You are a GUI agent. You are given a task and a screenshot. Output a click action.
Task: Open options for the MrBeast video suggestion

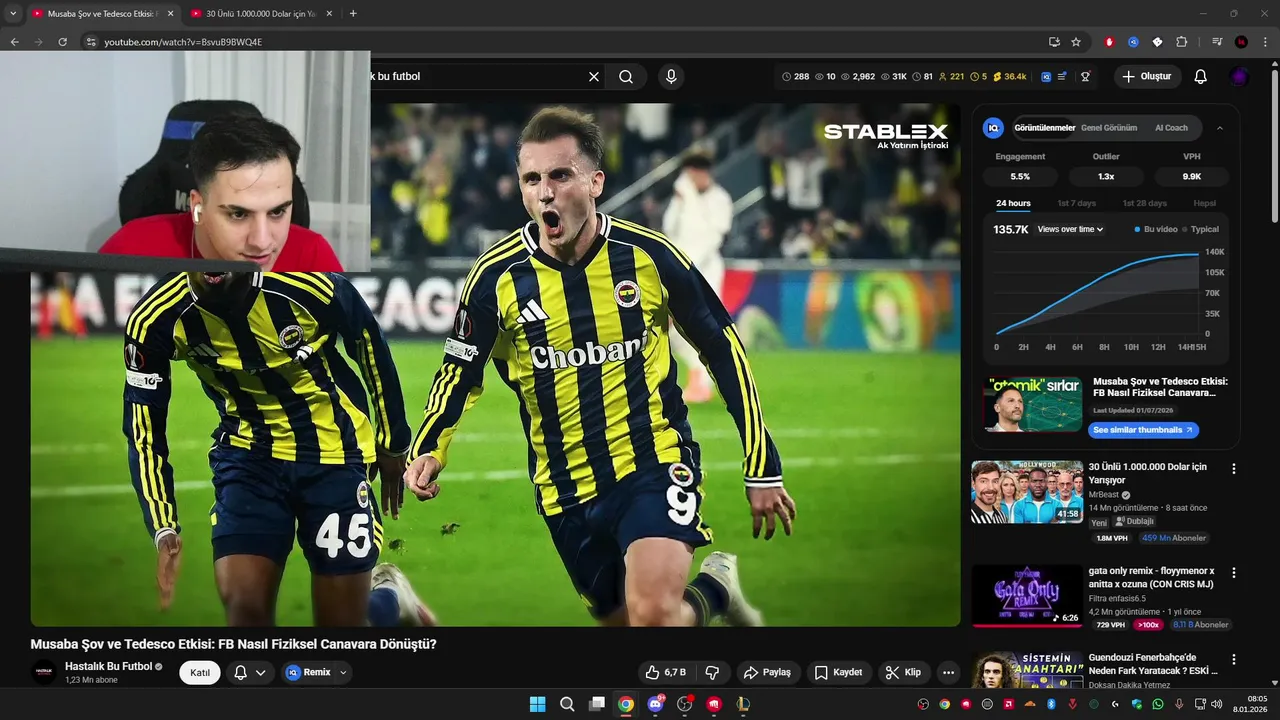pyautogui.click(x=1234, y=468)
